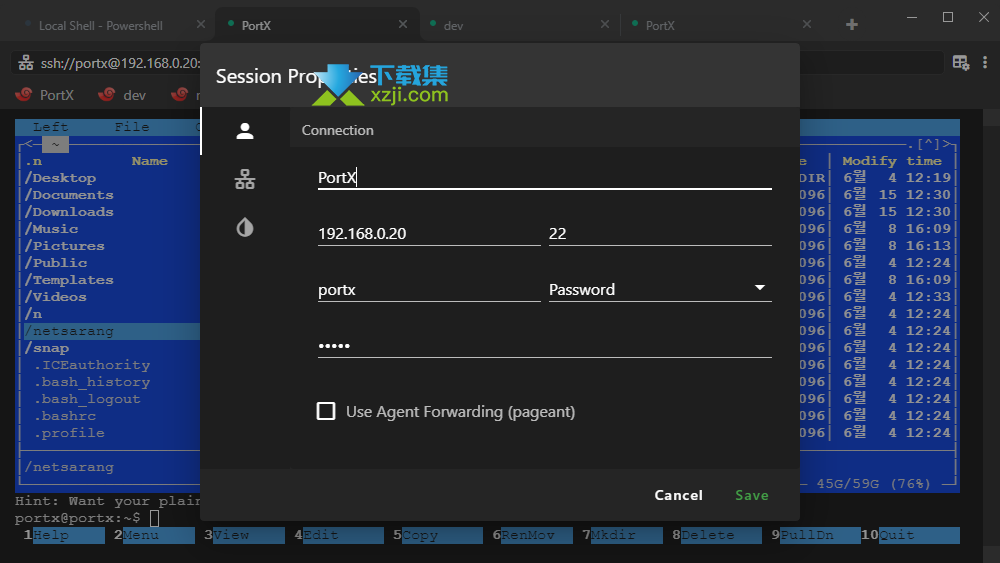The image size is (1000, 563).
Task: Click the Name column header
Action: pos(149,161)
